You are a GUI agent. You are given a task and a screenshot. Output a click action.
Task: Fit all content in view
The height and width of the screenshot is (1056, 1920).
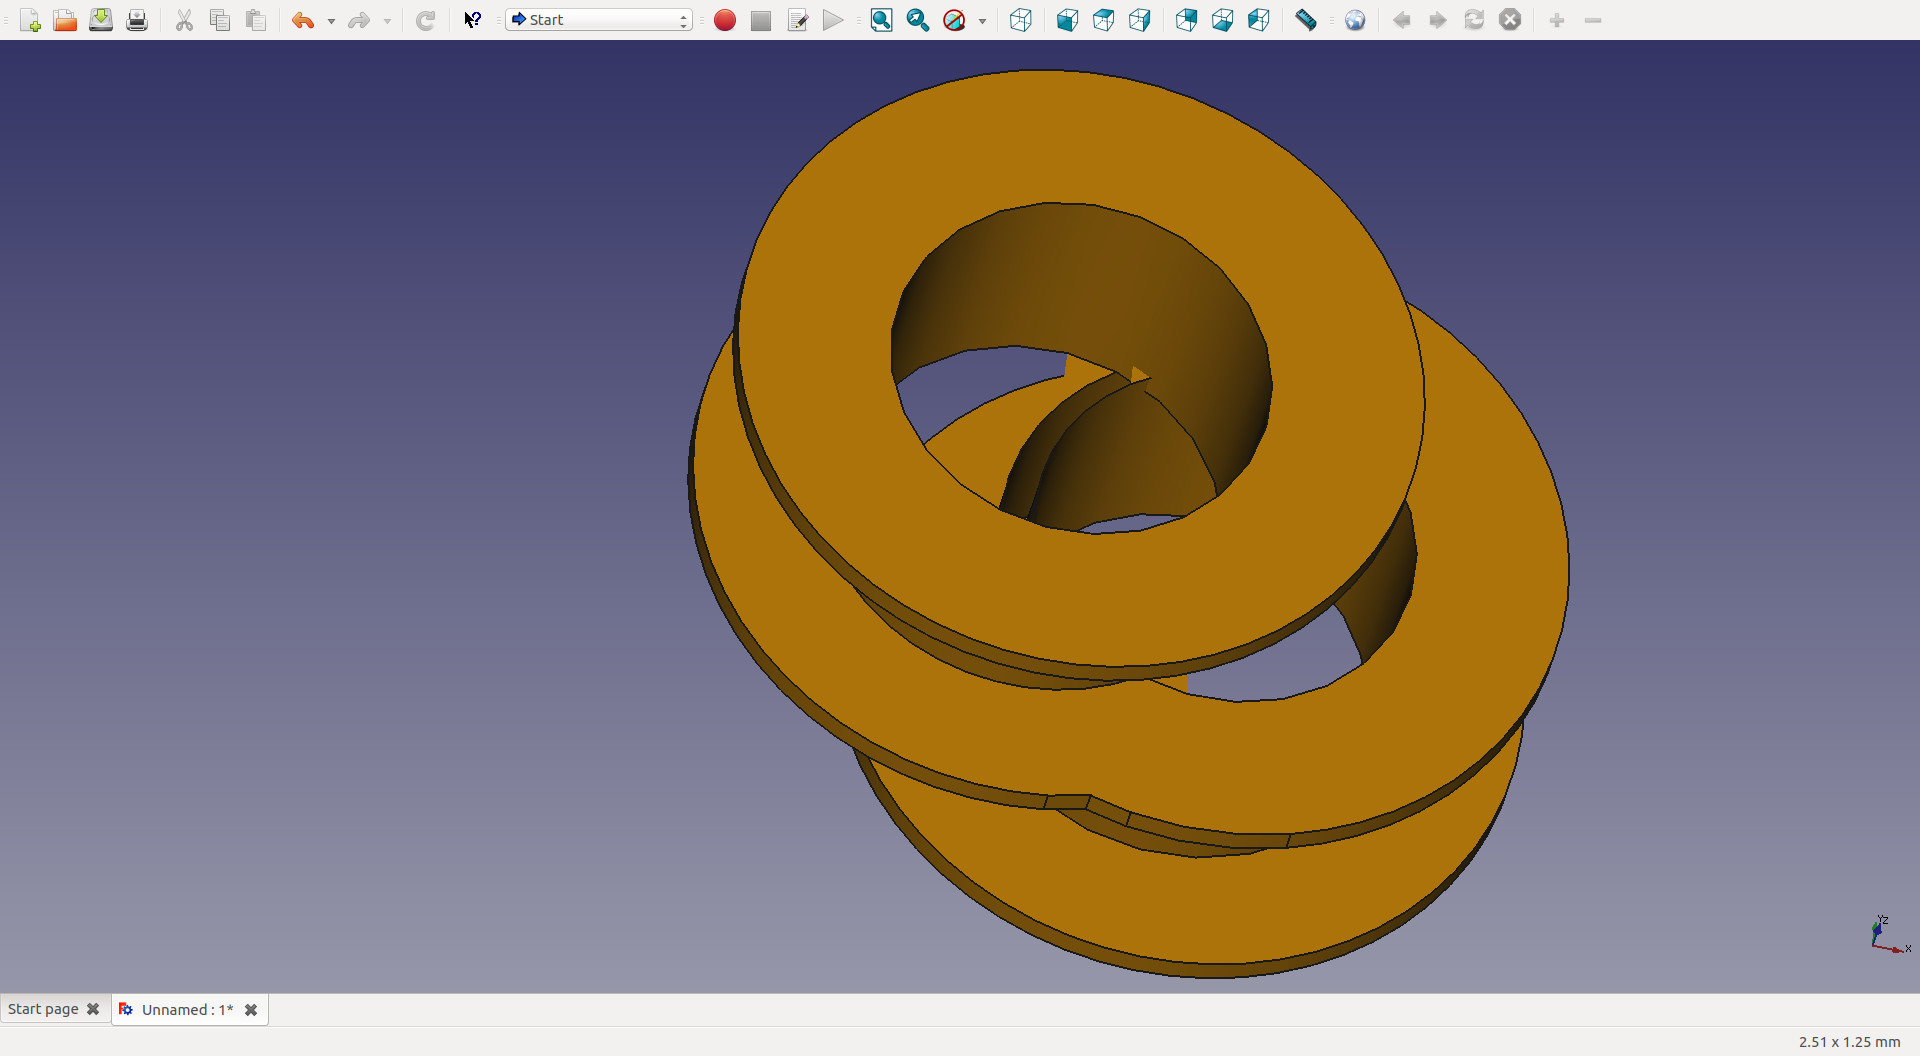point(881,20)
